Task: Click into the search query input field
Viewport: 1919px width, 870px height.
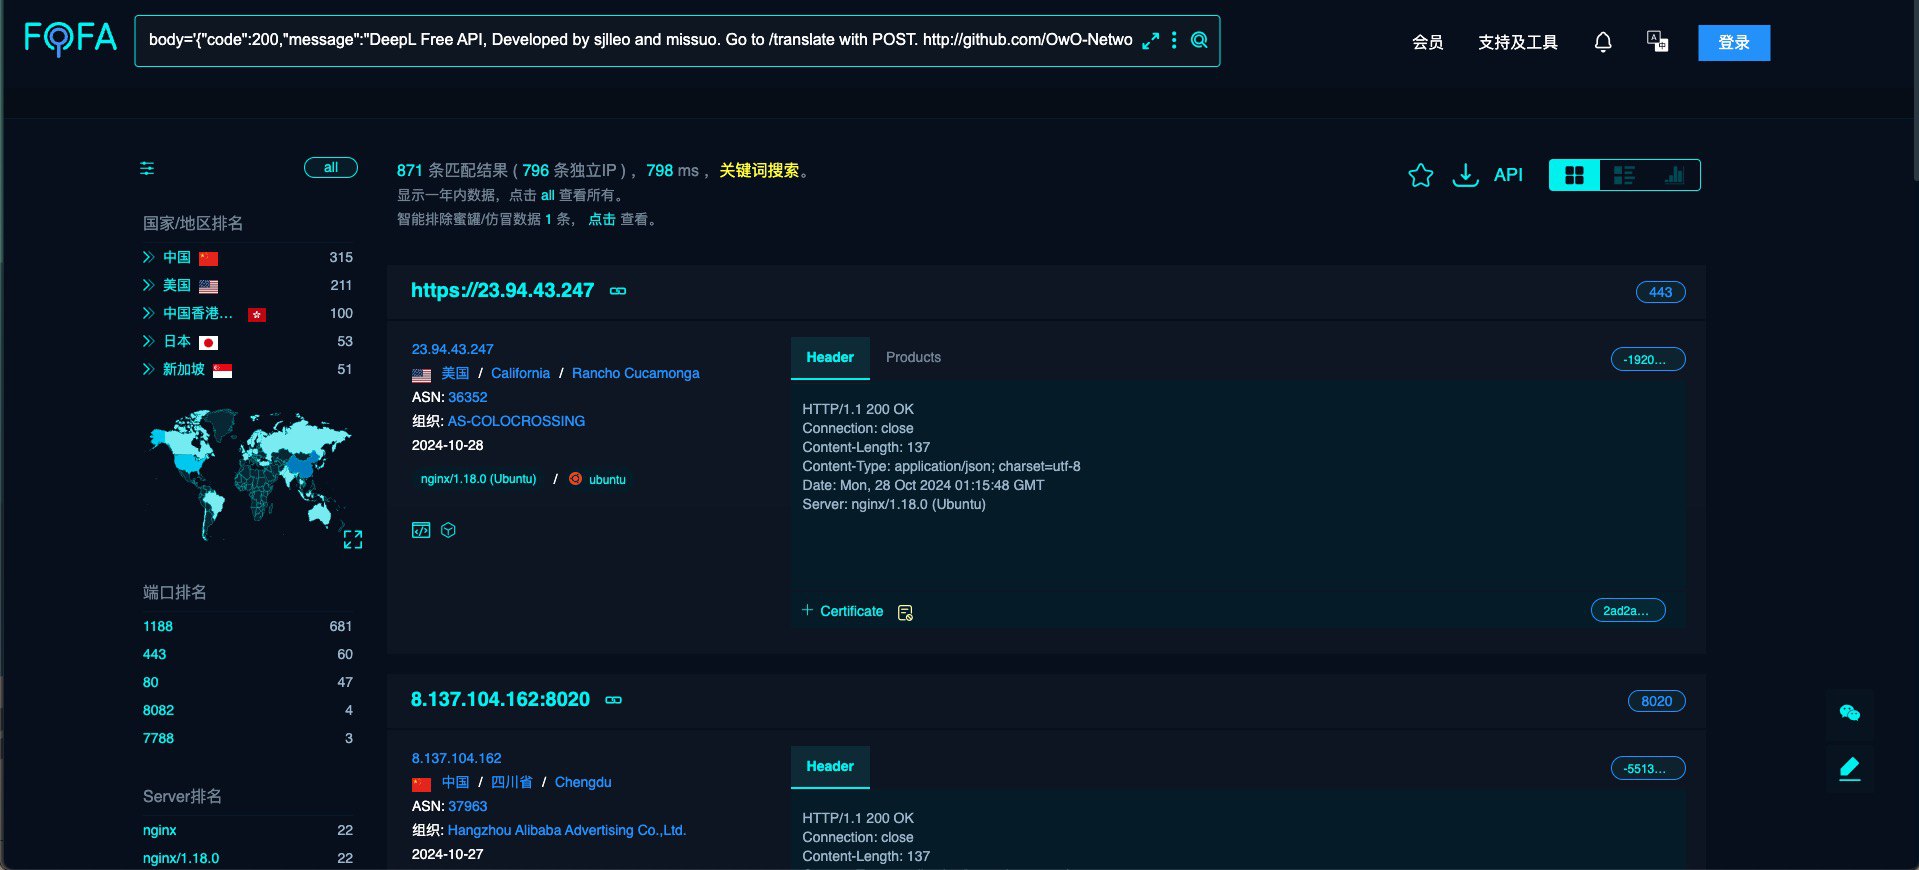Action: tap(640, 40)
